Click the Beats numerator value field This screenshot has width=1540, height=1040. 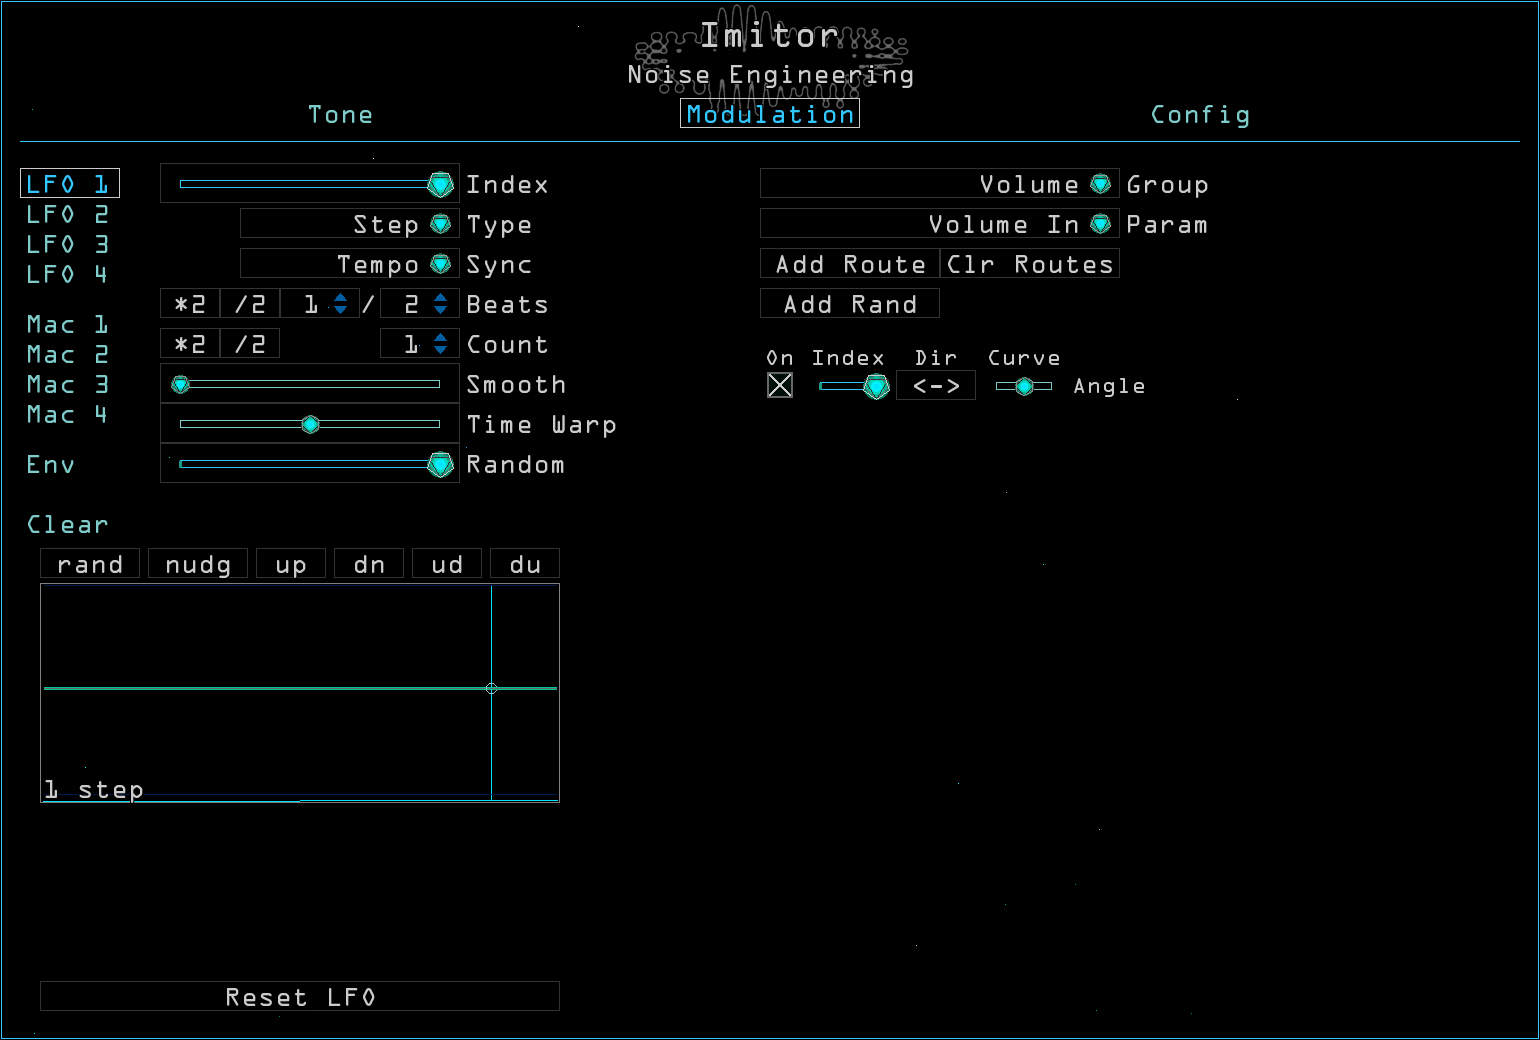(x=310, y=303)
